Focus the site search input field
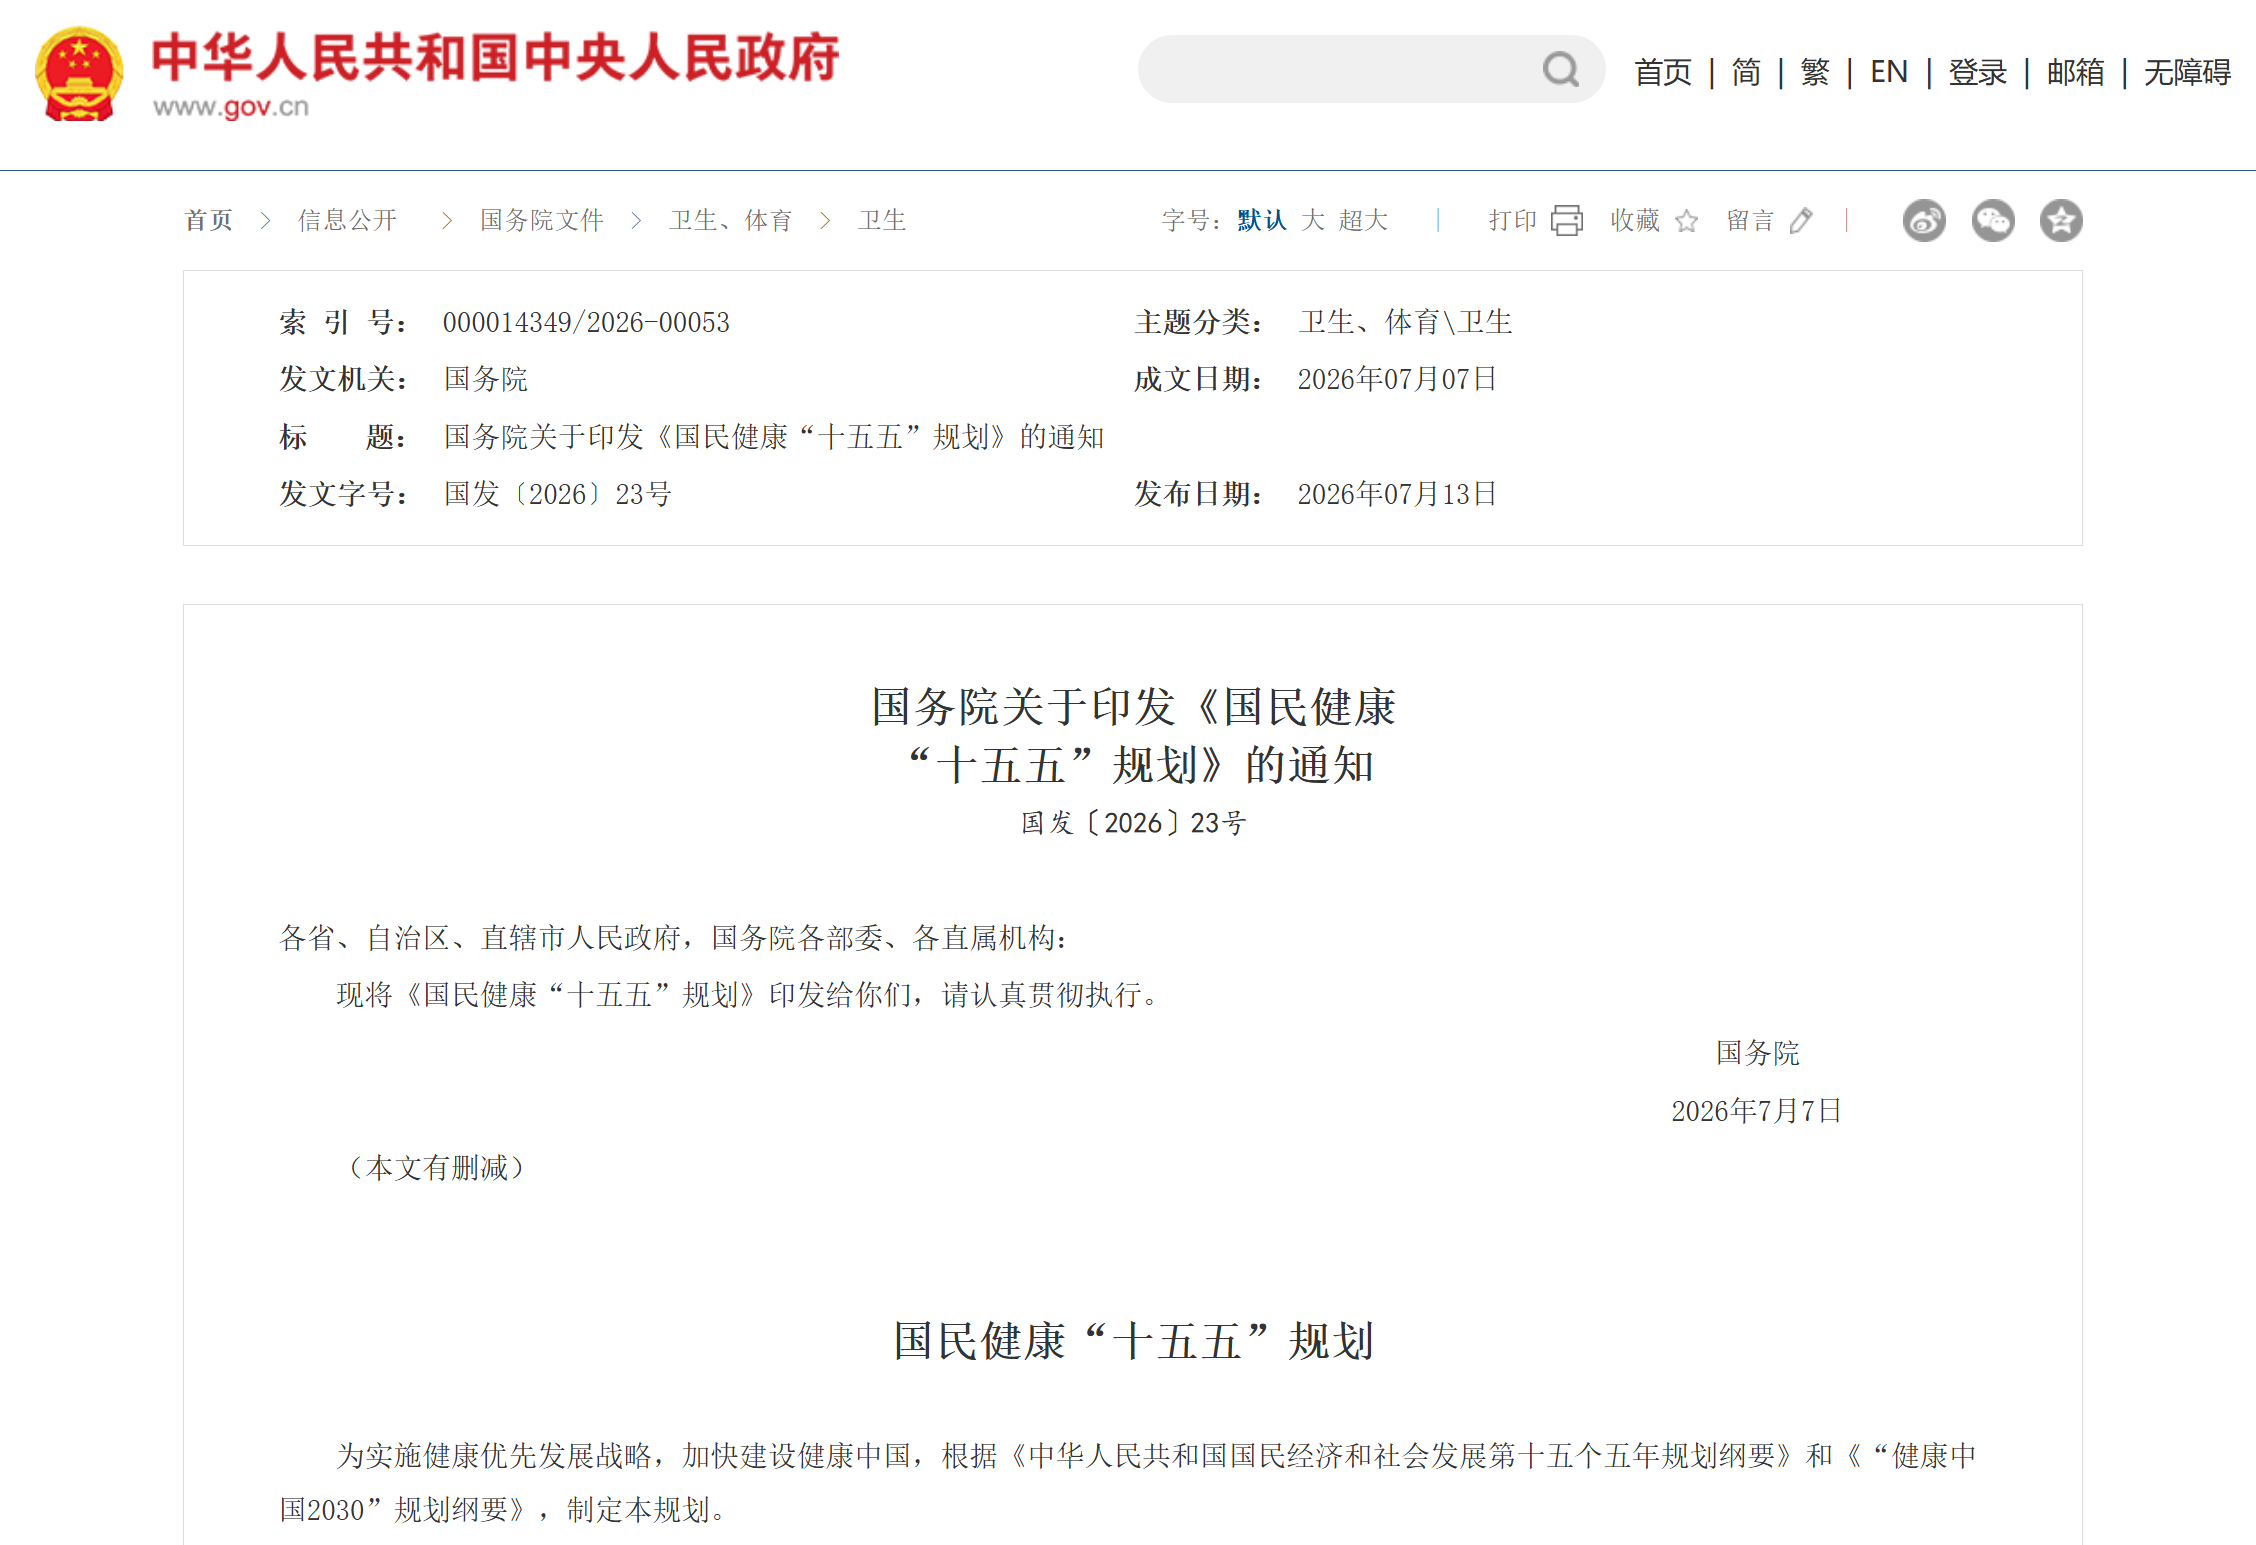 (x=1340, y=69)
